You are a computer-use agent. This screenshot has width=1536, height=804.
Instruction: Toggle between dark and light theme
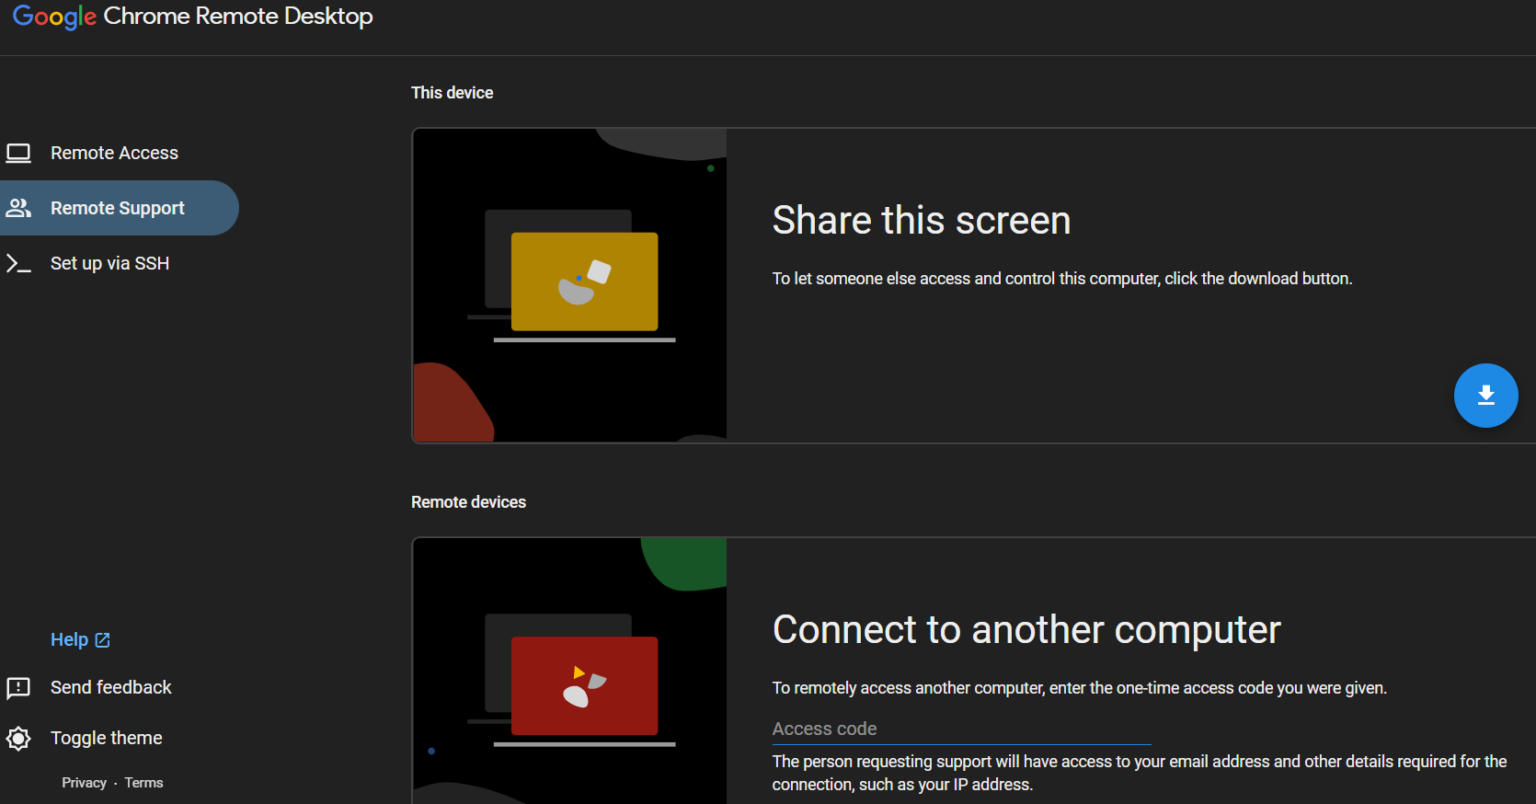click(106, 738)
